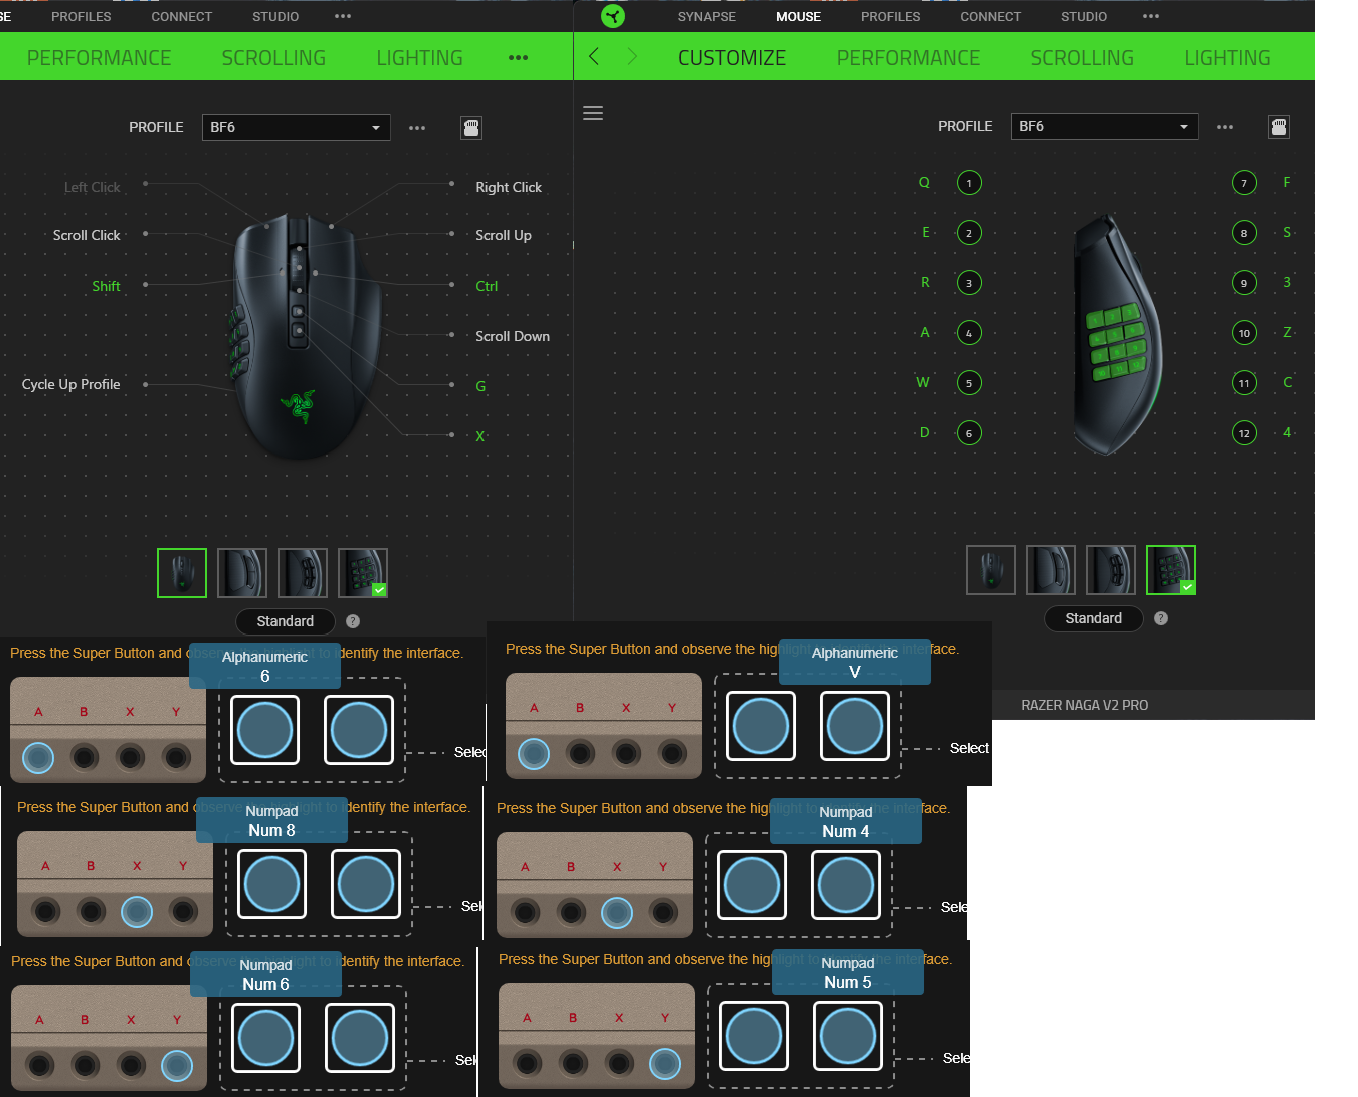1358x1097 pixels.
Task: Click the Standard button in the left window
Action: (x=285, y=621)
